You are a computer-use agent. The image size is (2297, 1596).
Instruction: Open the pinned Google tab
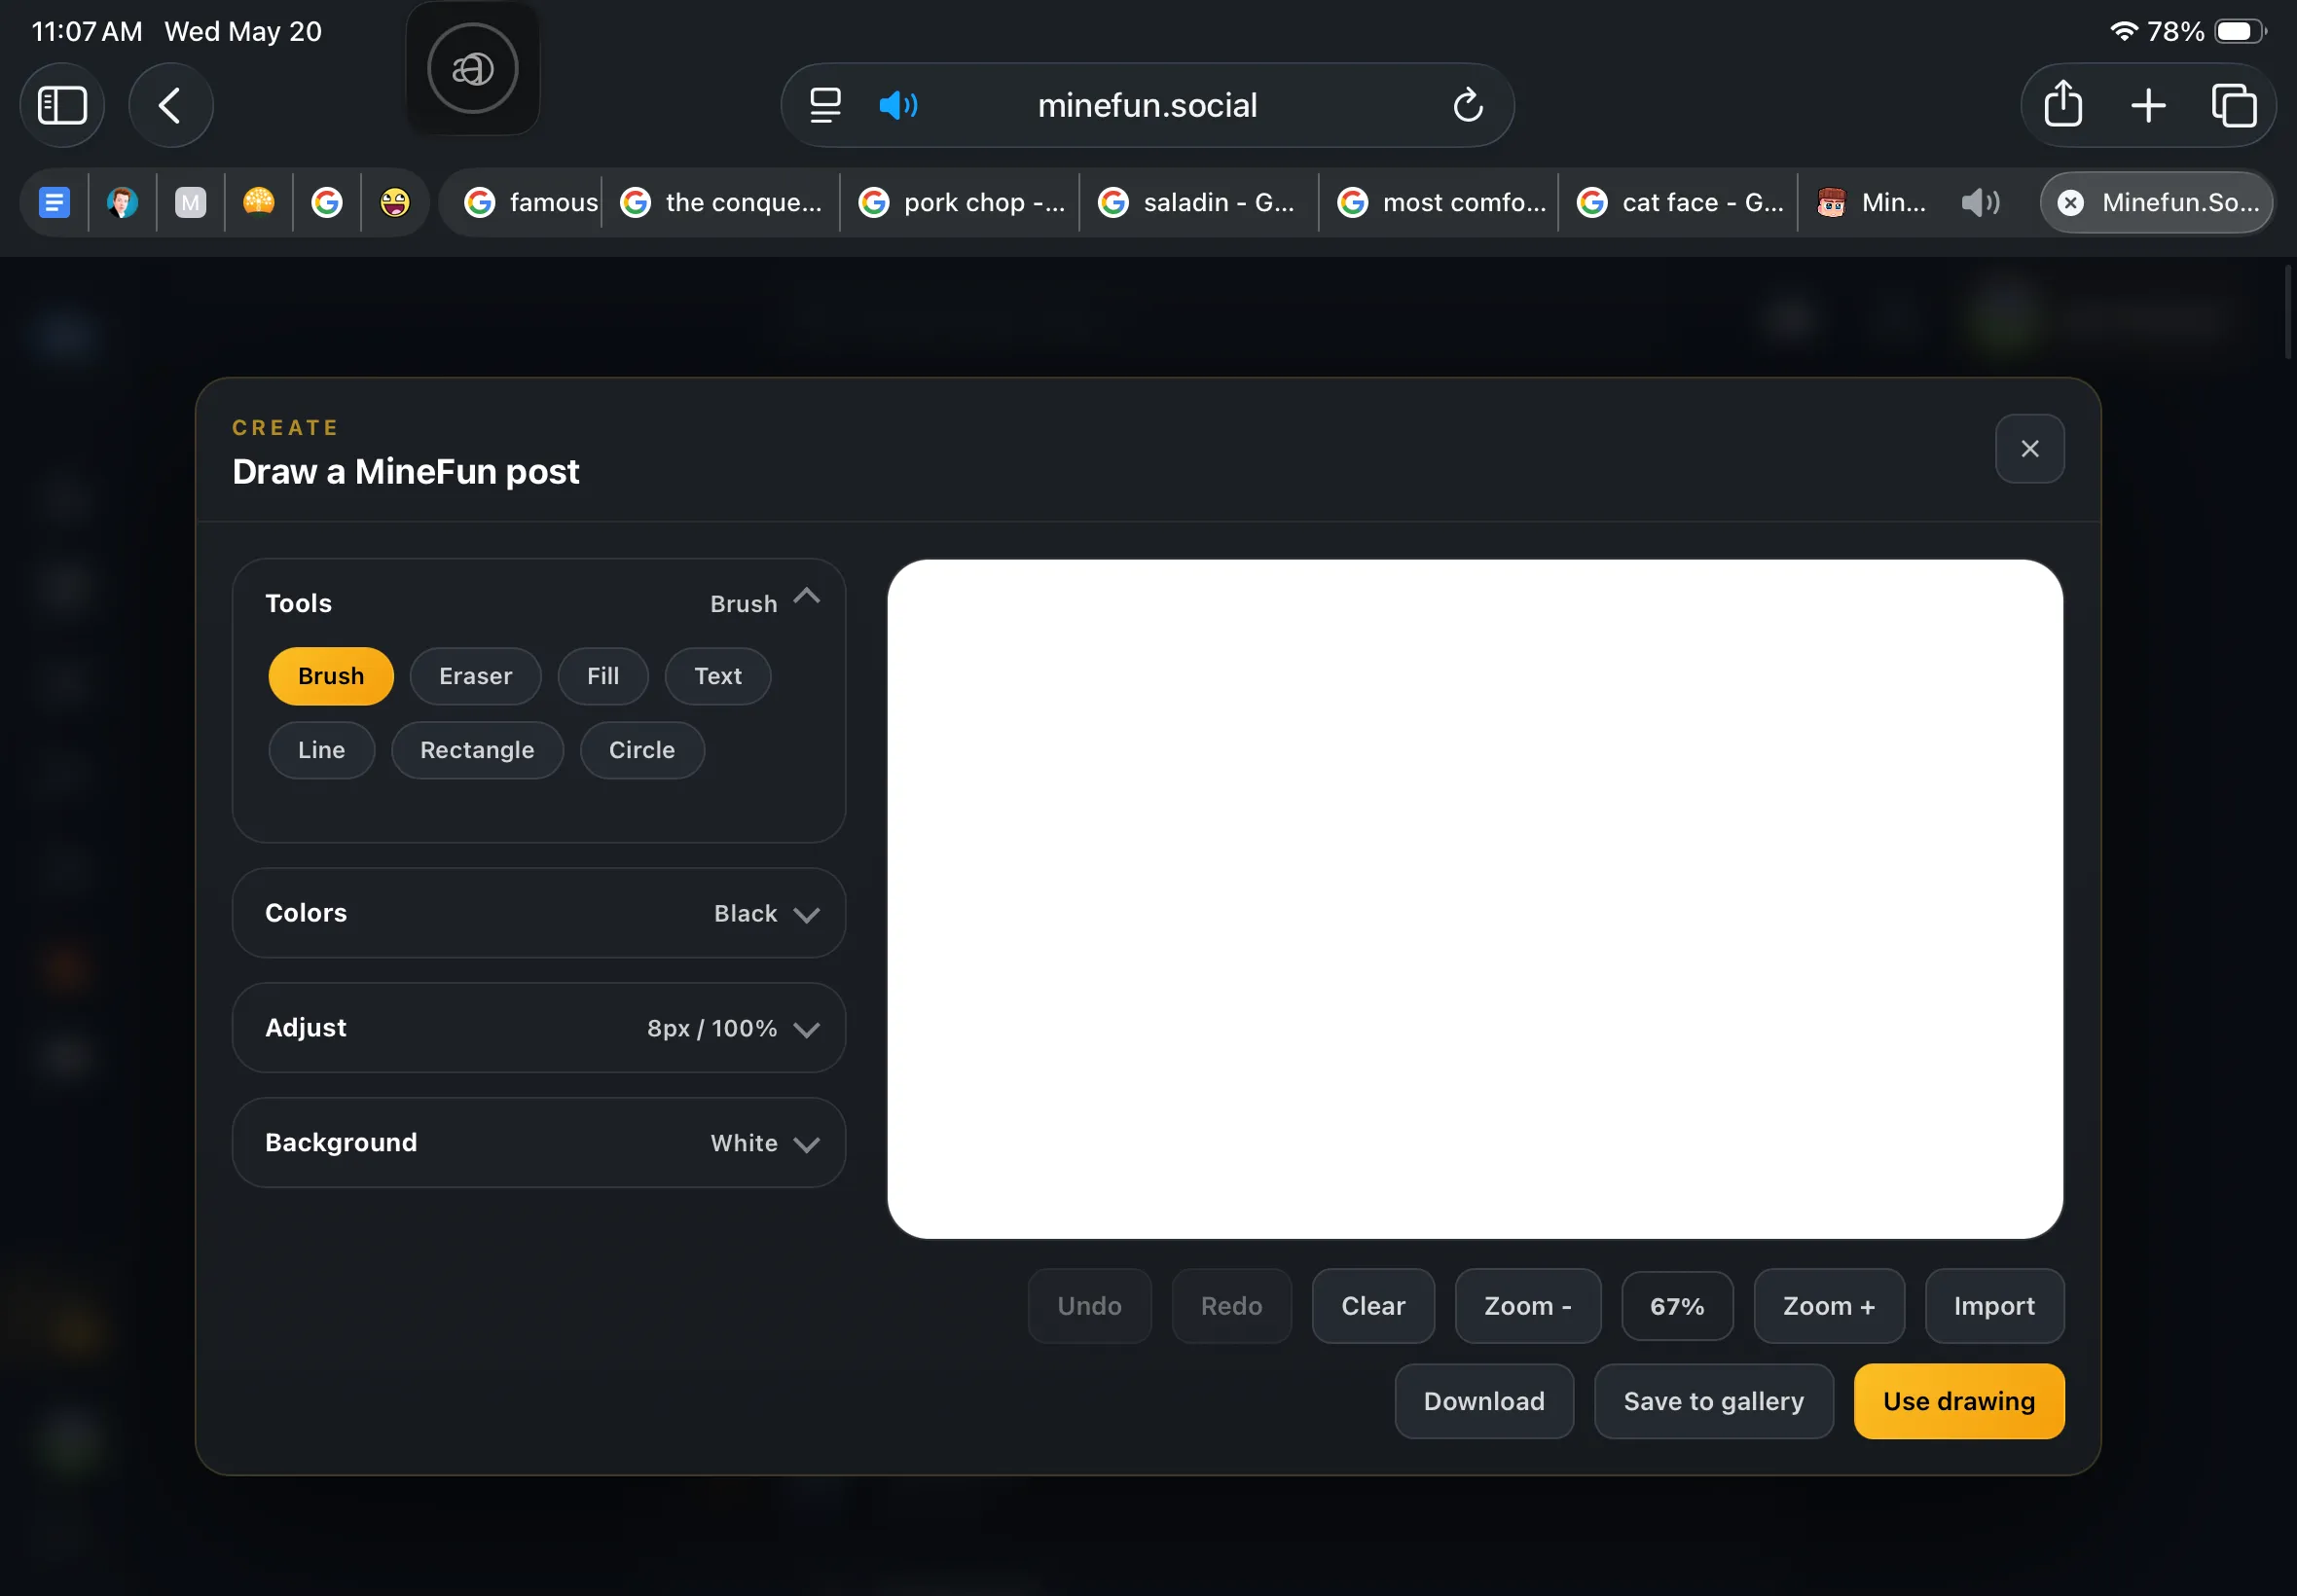click(x=326, y=203)
